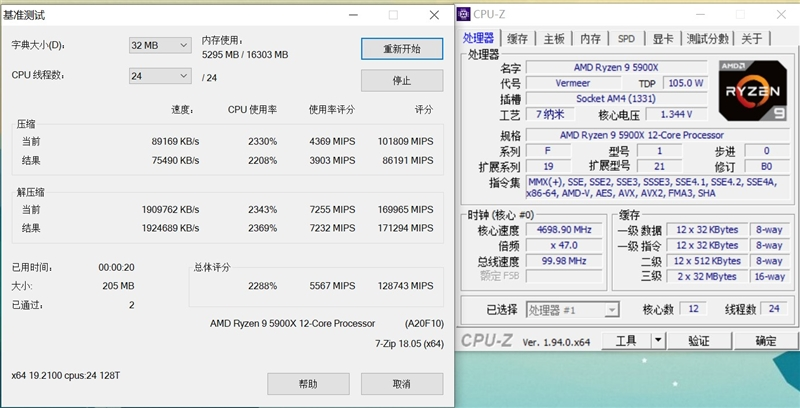This screenshot has height=408, width=800.
Task: Click 压缩 结果 rating 86191 MIPS
Action: (x=408, y=160)
